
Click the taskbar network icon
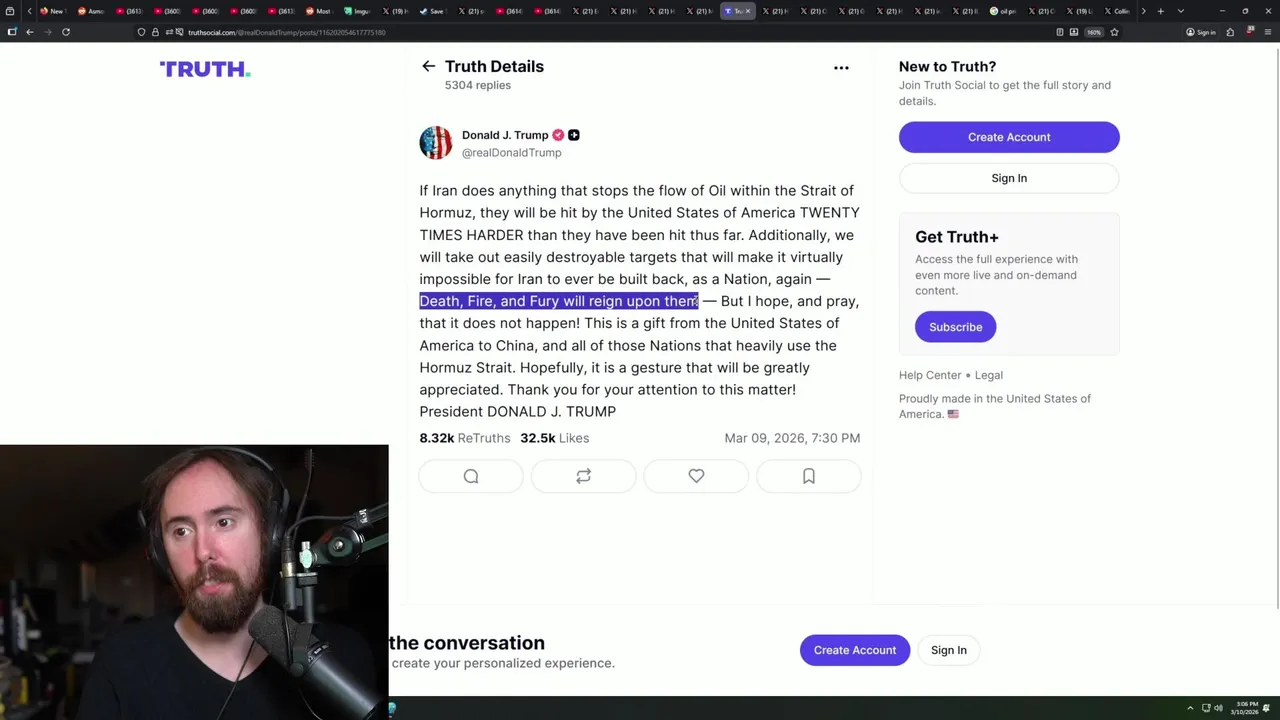click(x=1206, y=708)
